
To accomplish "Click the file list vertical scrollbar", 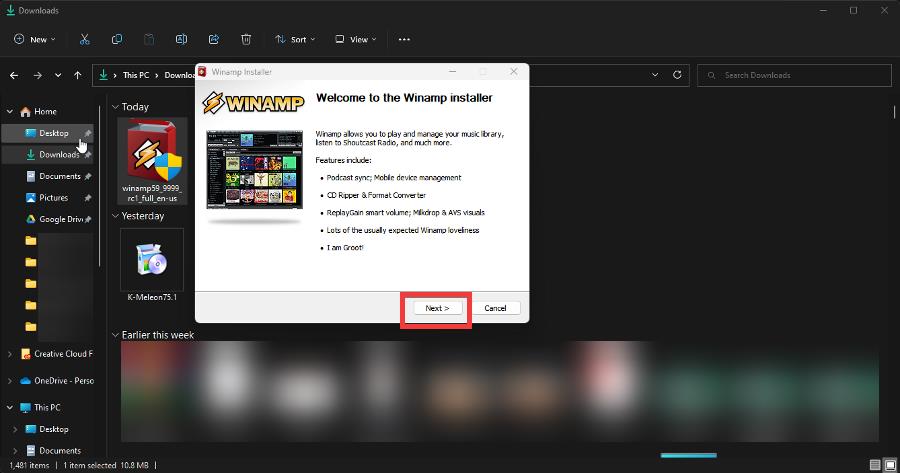I will pos(894,111).
